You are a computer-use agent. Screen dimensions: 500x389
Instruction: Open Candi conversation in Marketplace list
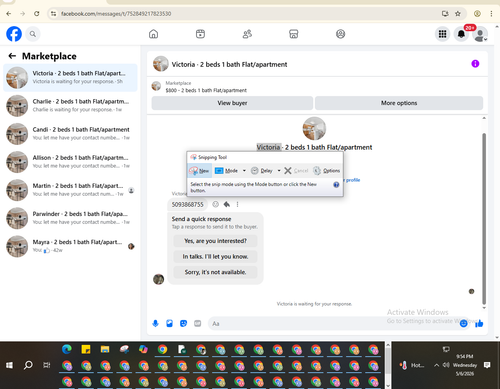point(70,134)
